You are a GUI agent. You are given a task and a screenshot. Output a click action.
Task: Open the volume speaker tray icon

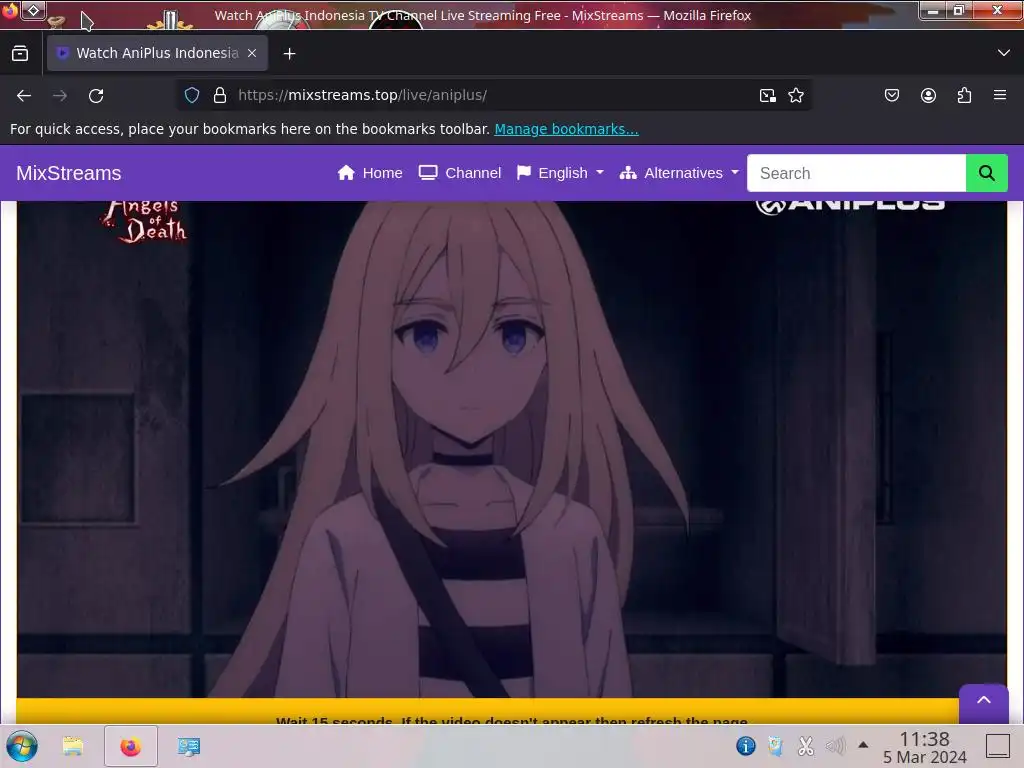[835, 745]
